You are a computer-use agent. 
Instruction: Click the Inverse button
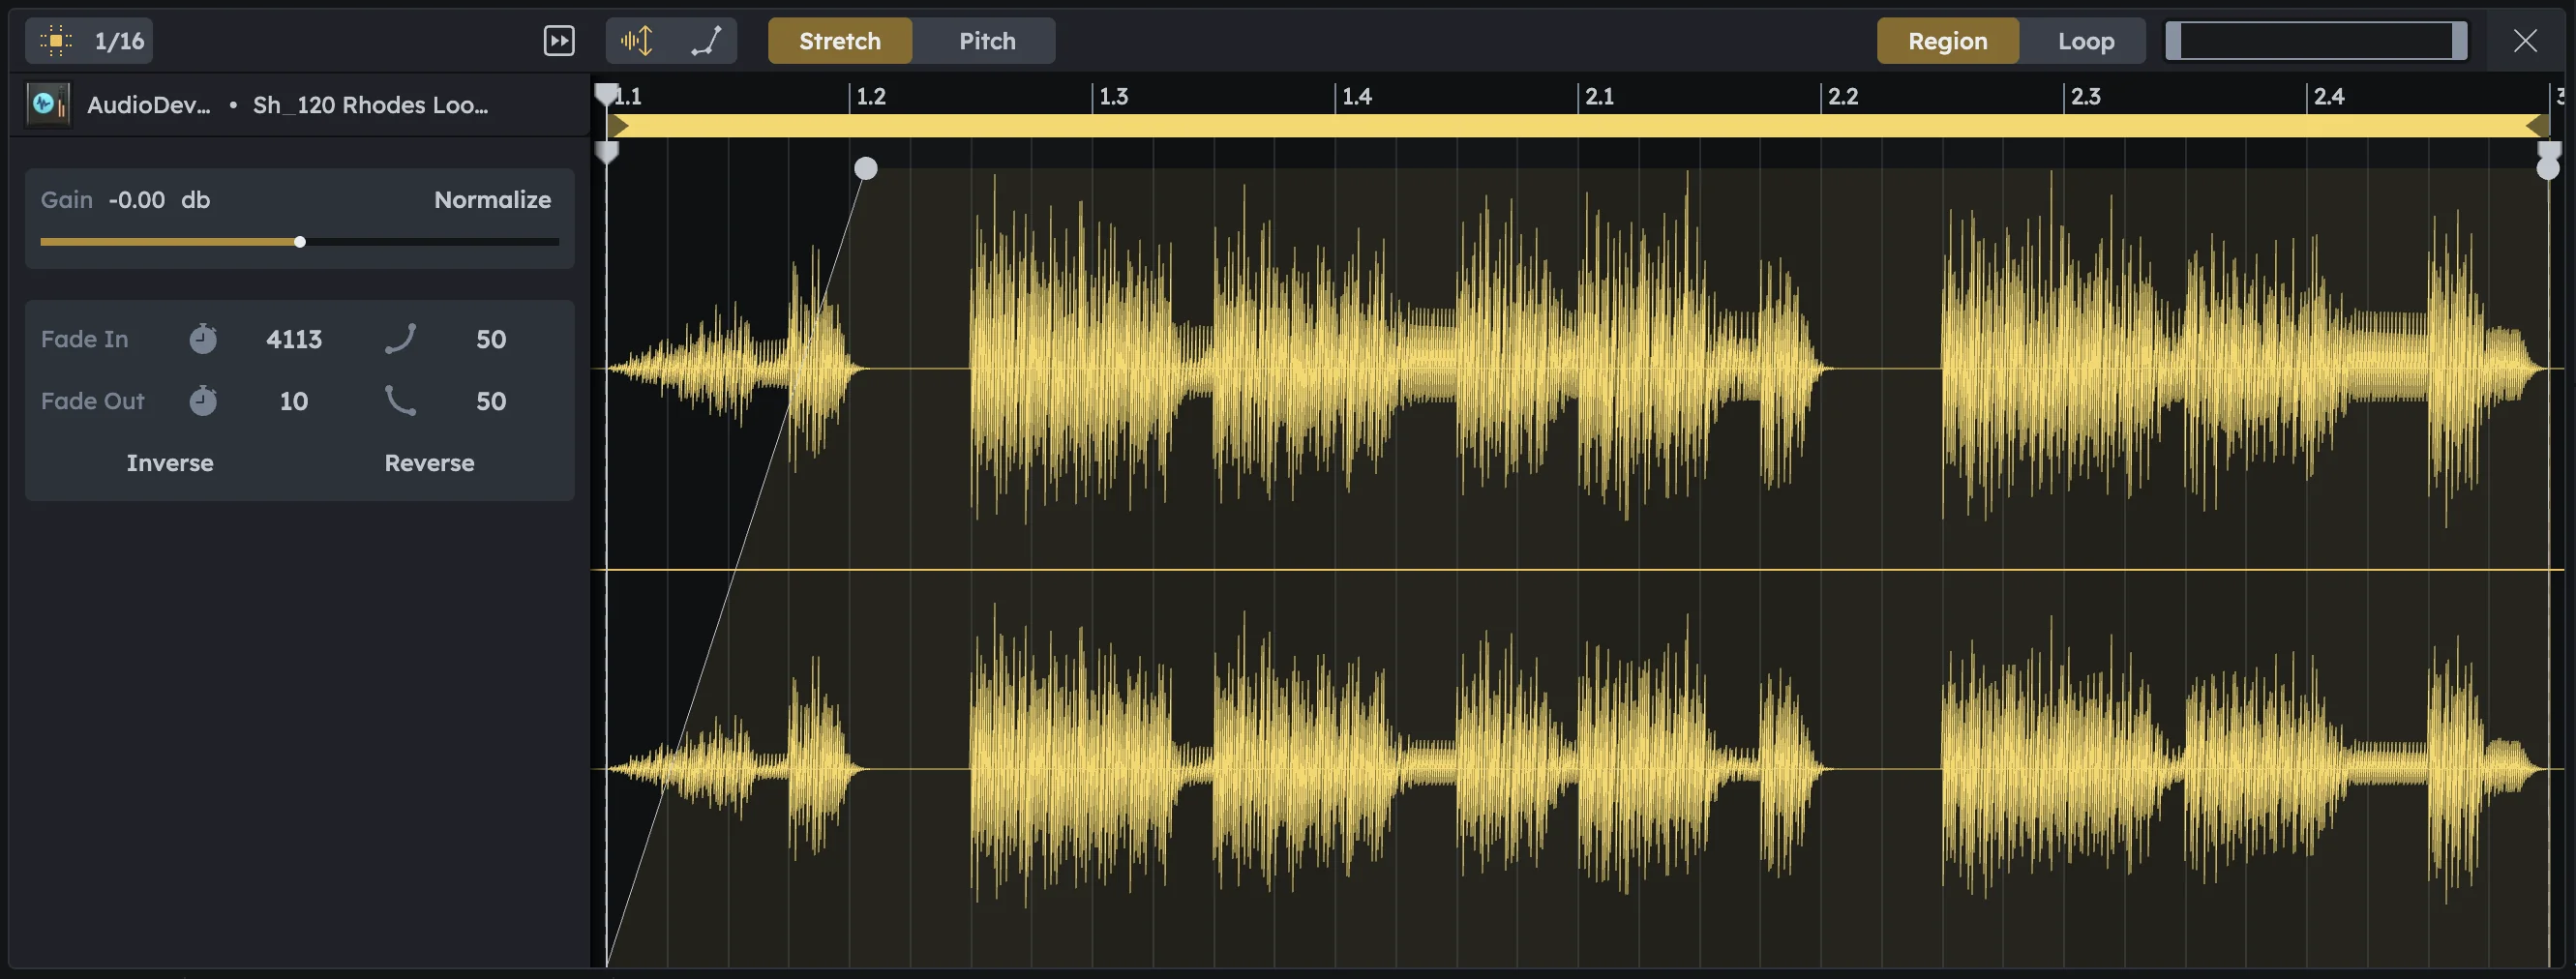pyautogui.click(x=169, y=462)
